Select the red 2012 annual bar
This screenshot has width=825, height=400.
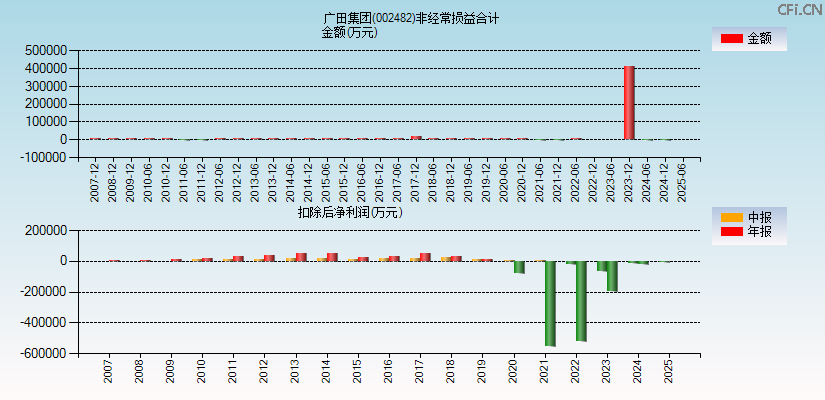[x=269, y=258]
